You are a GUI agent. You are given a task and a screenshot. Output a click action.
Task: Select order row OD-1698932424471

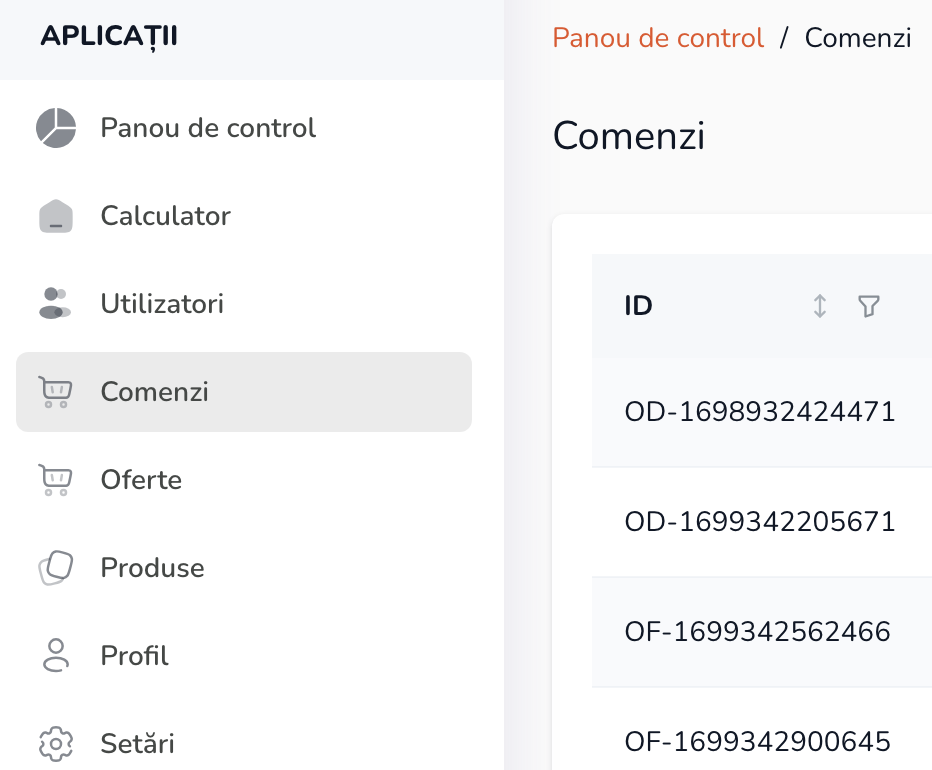tap(759, 412)
